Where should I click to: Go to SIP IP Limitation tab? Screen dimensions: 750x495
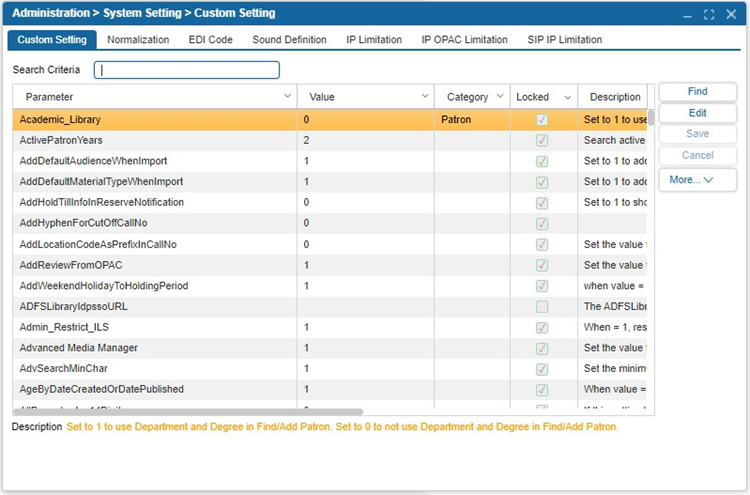[565, 40]
